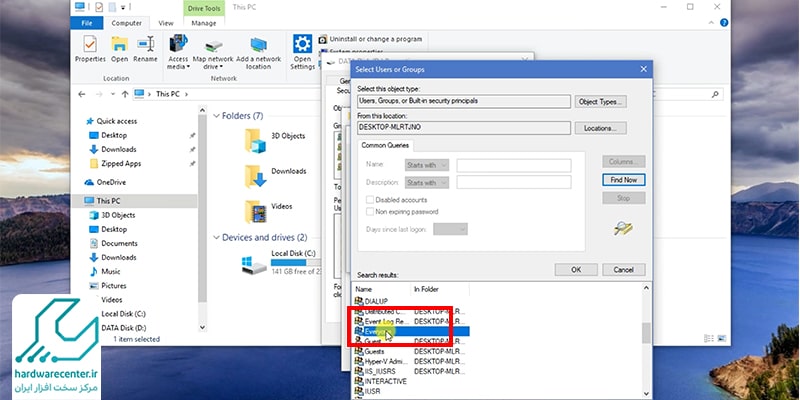Image resolution: width=800 pixels, height=400 pixels.
Task: Click the Name query text field
Action: pos(514,165)
